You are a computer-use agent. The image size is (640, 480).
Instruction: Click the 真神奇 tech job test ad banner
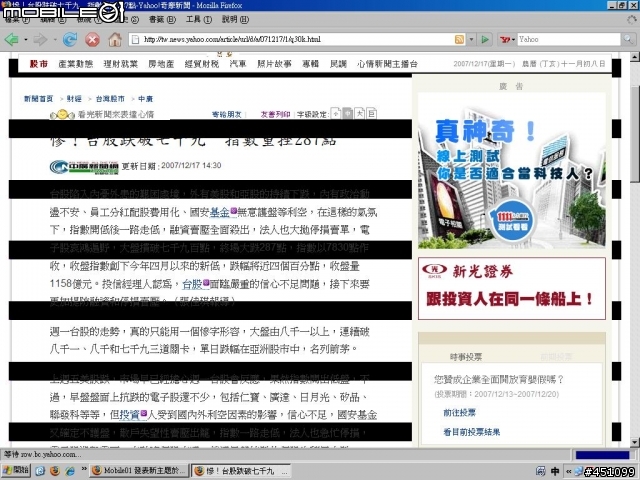coord(511,171)
